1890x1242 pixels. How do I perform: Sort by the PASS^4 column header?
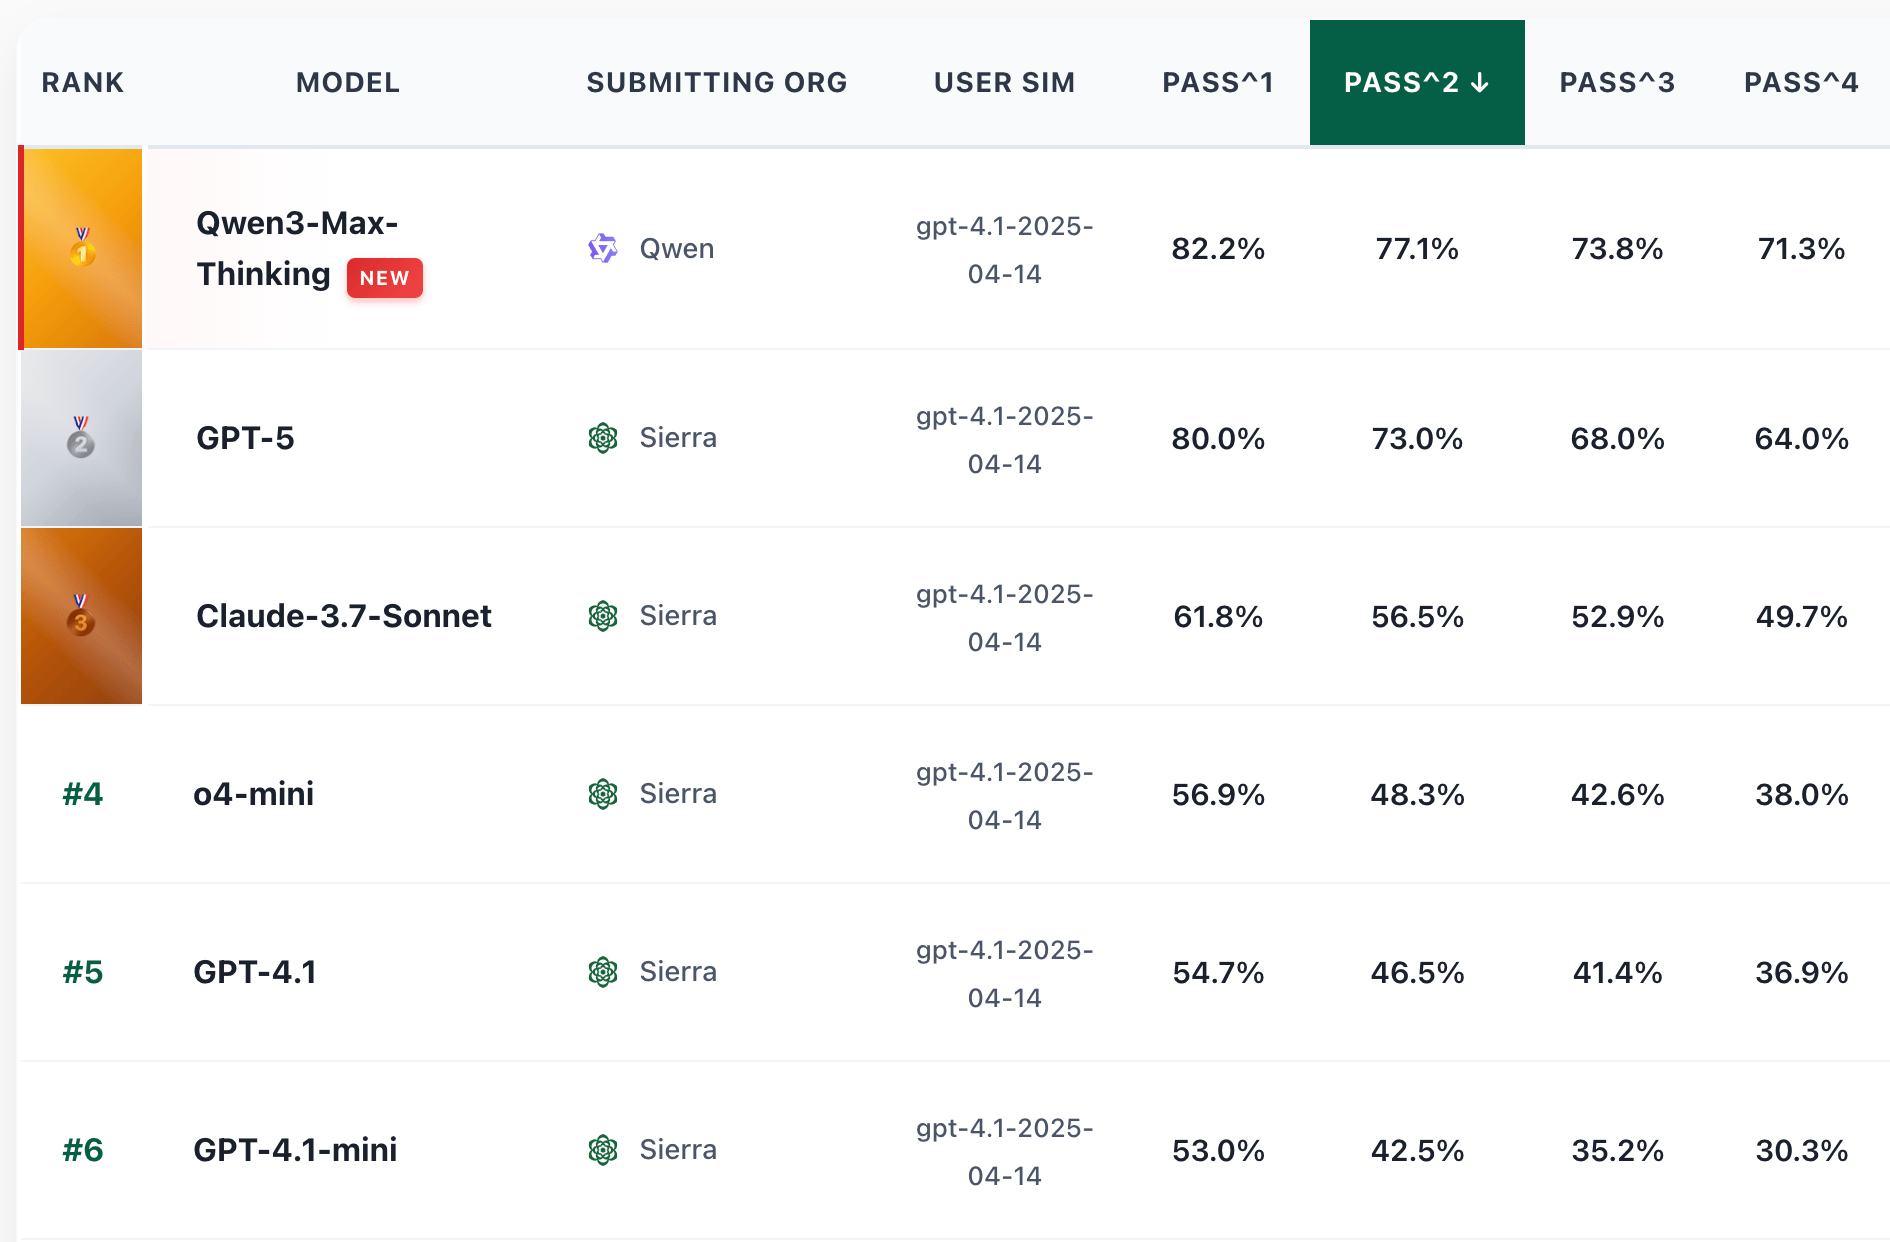1800,83
